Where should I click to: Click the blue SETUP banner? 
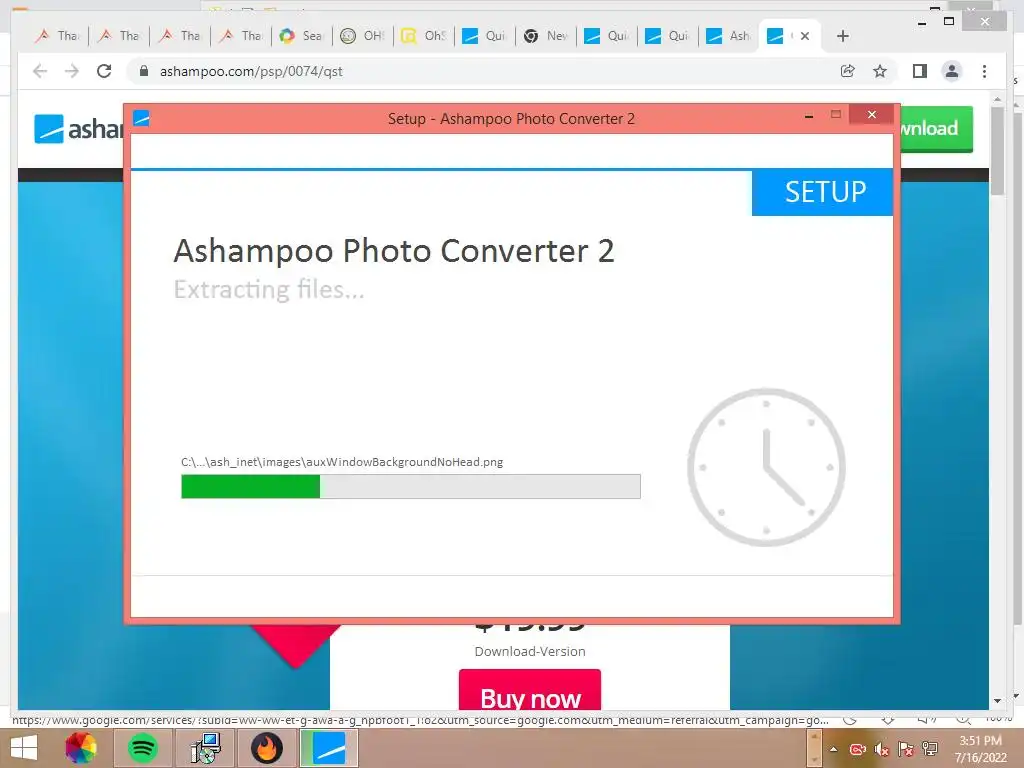(822, 192)
